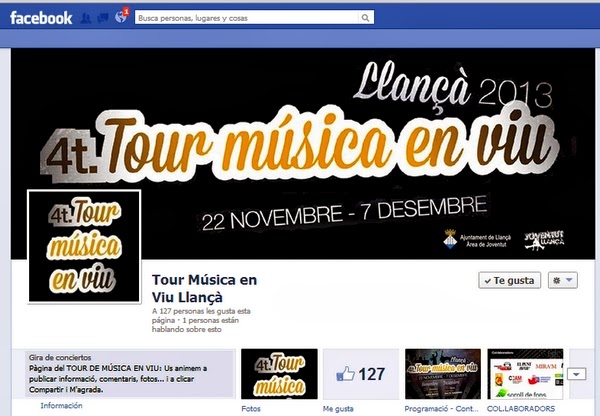Click the thumbs-up 127 likes box
The image size is (600, 416).
pyautogui.click(x=361, y=374)
